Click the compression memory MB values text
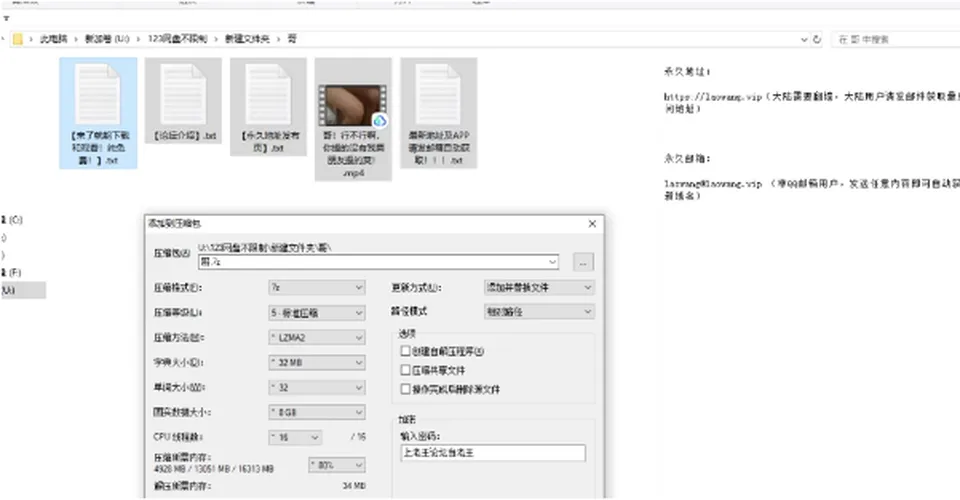Viewport: 960px width, 500px height. click(214, 469)
